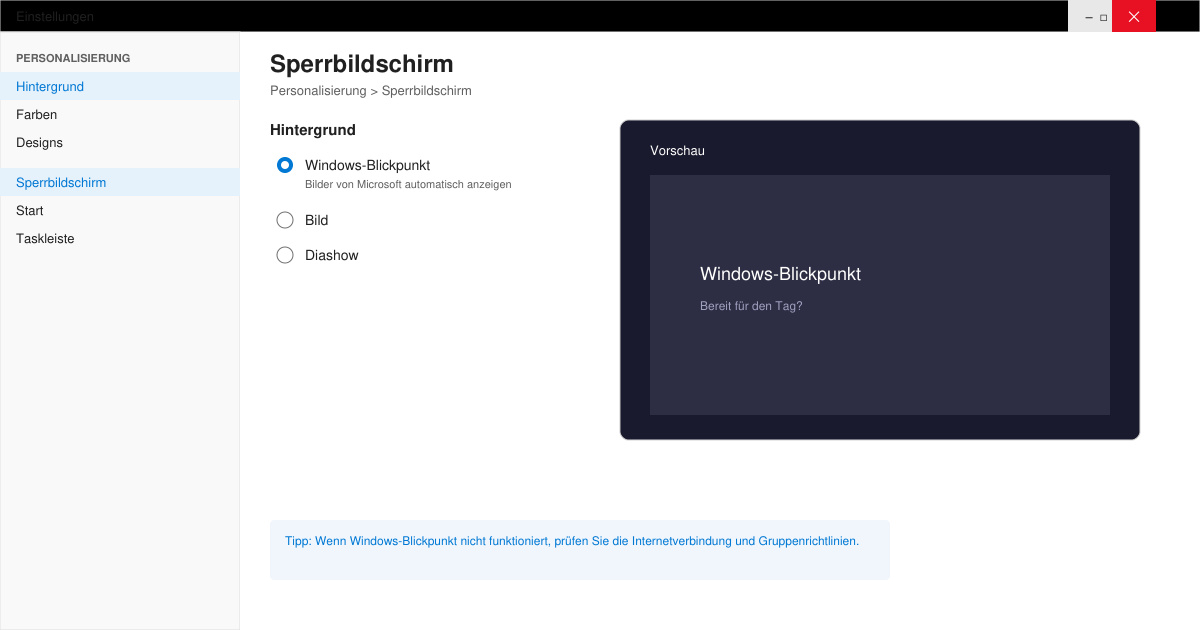Select the Diashow radio option
The height and width of the screenshot is (630, 1200).
point(285,255)
